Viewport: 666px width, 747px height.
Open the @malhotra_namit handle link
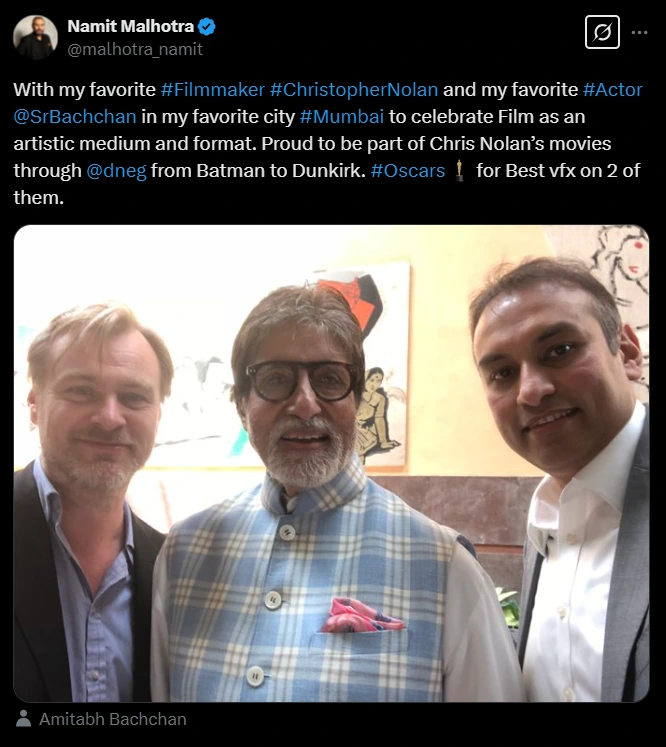[135, 49]
